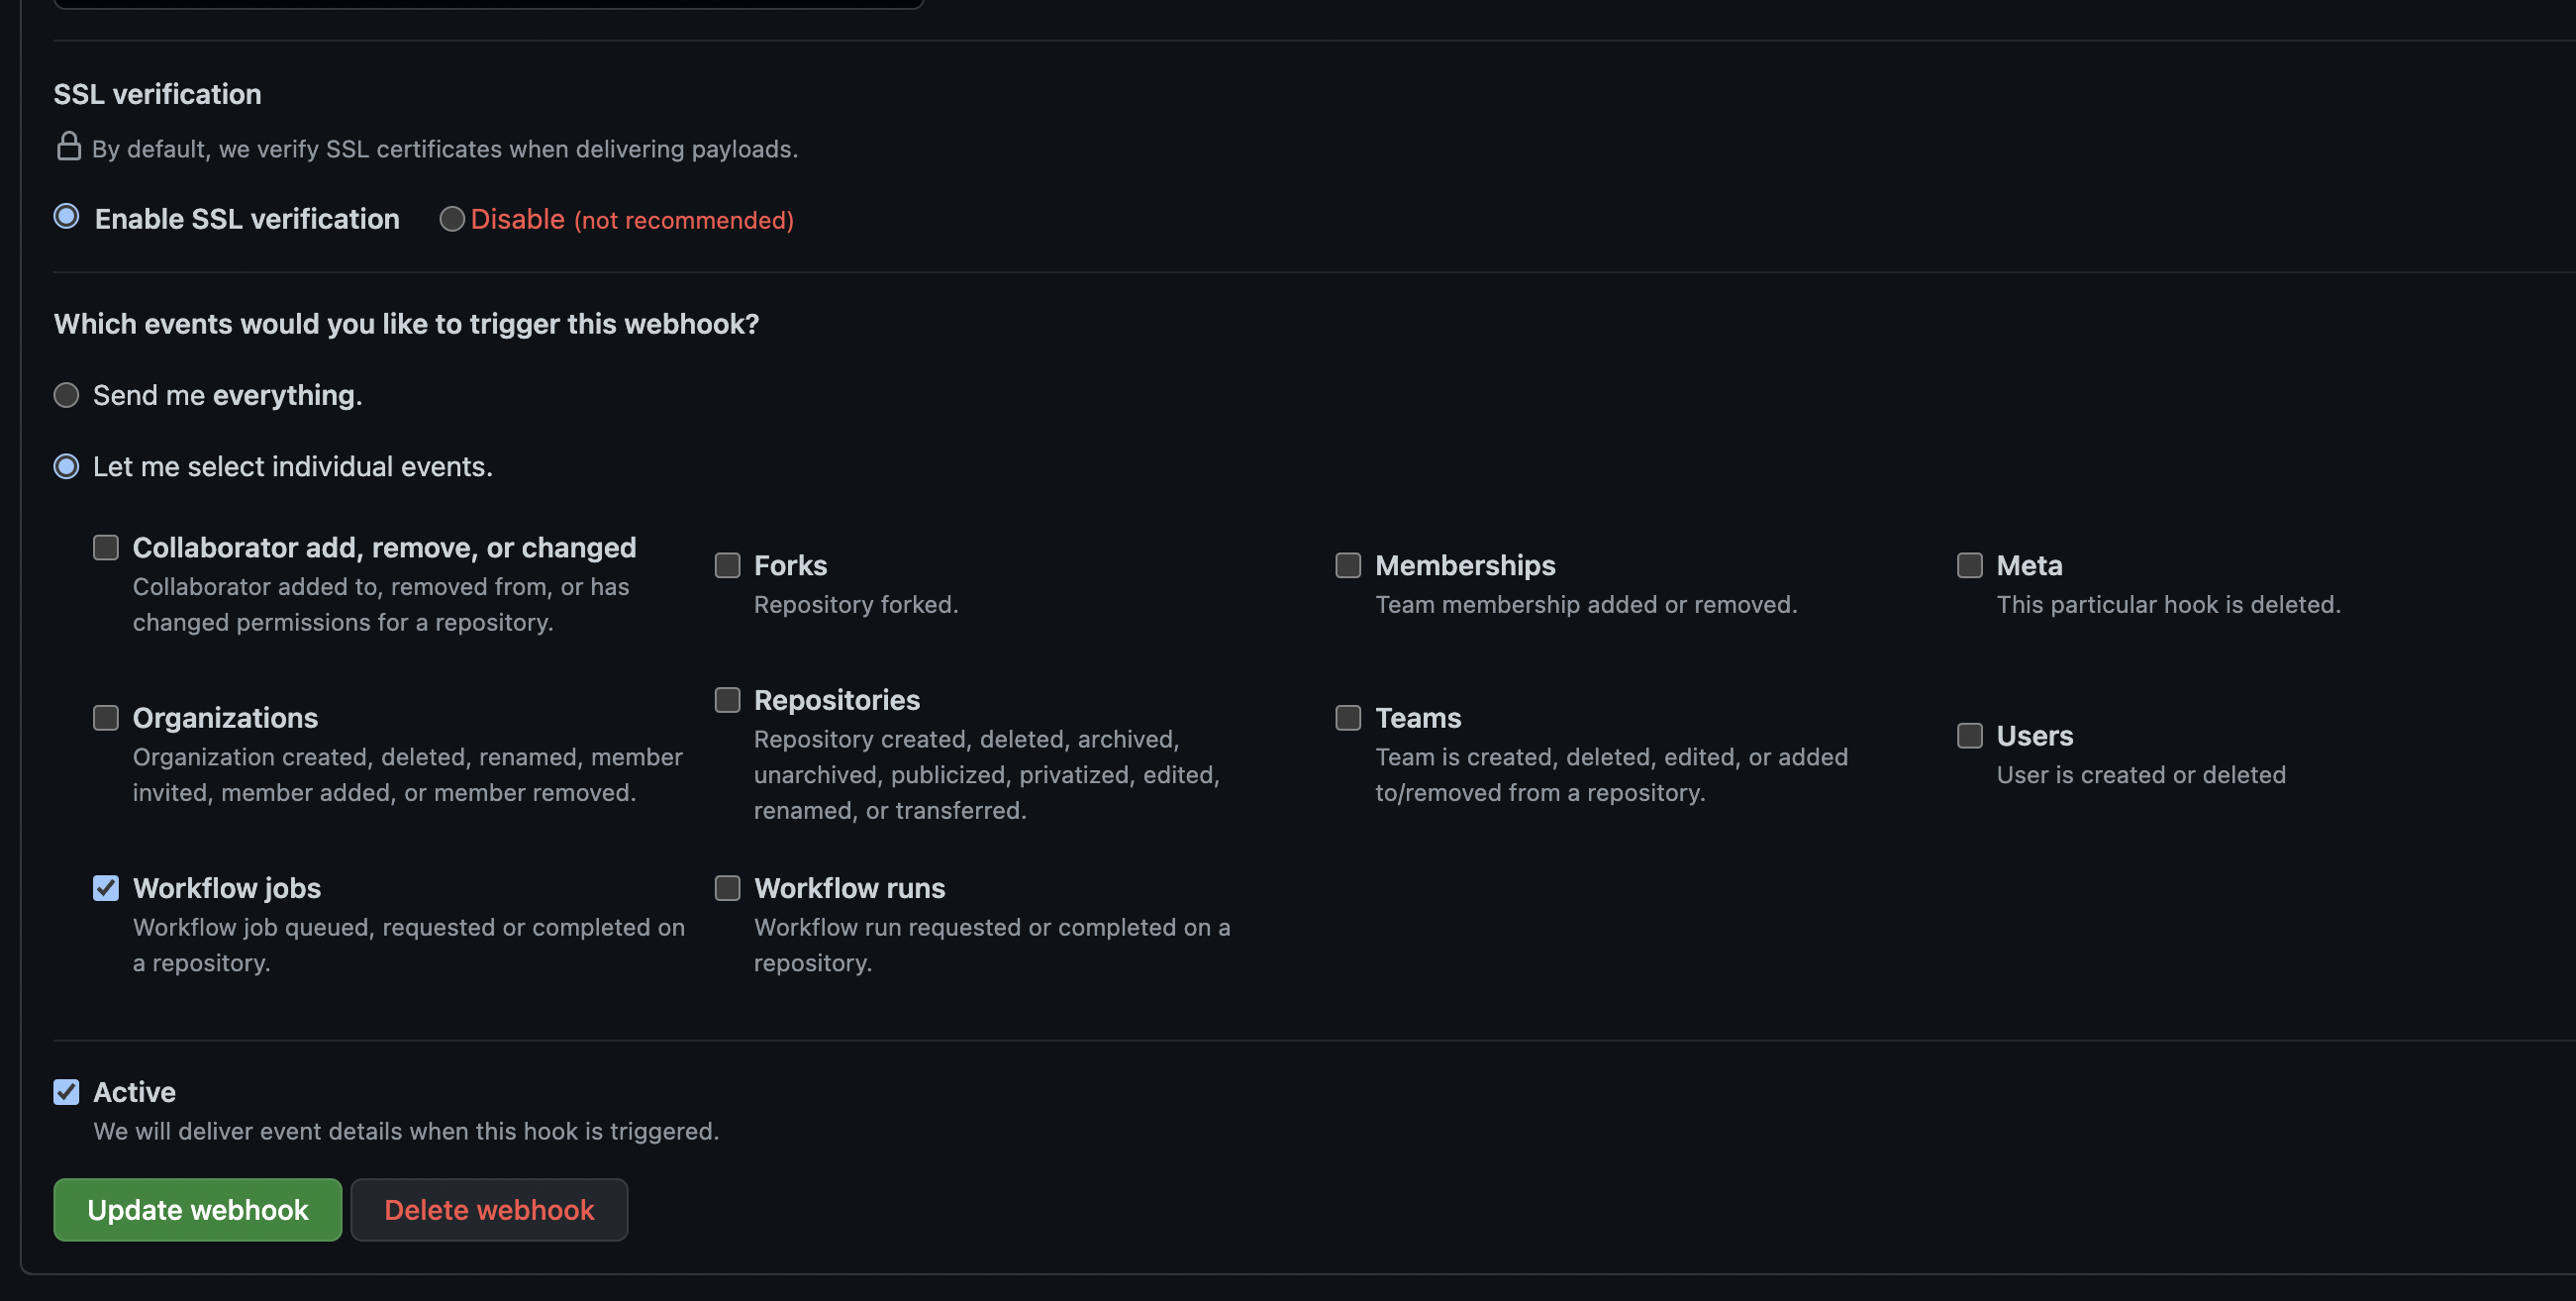
Task: Enable the Repositories event
Action: [x=727, y=701]
